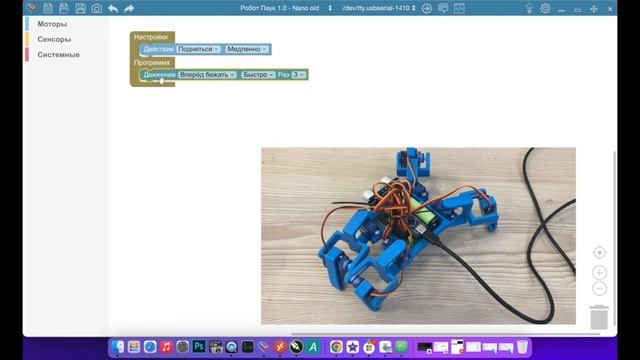The height and width of the screenshot is (360, 640).
Task: Select the 'Движение' block label
Action: 159,75
